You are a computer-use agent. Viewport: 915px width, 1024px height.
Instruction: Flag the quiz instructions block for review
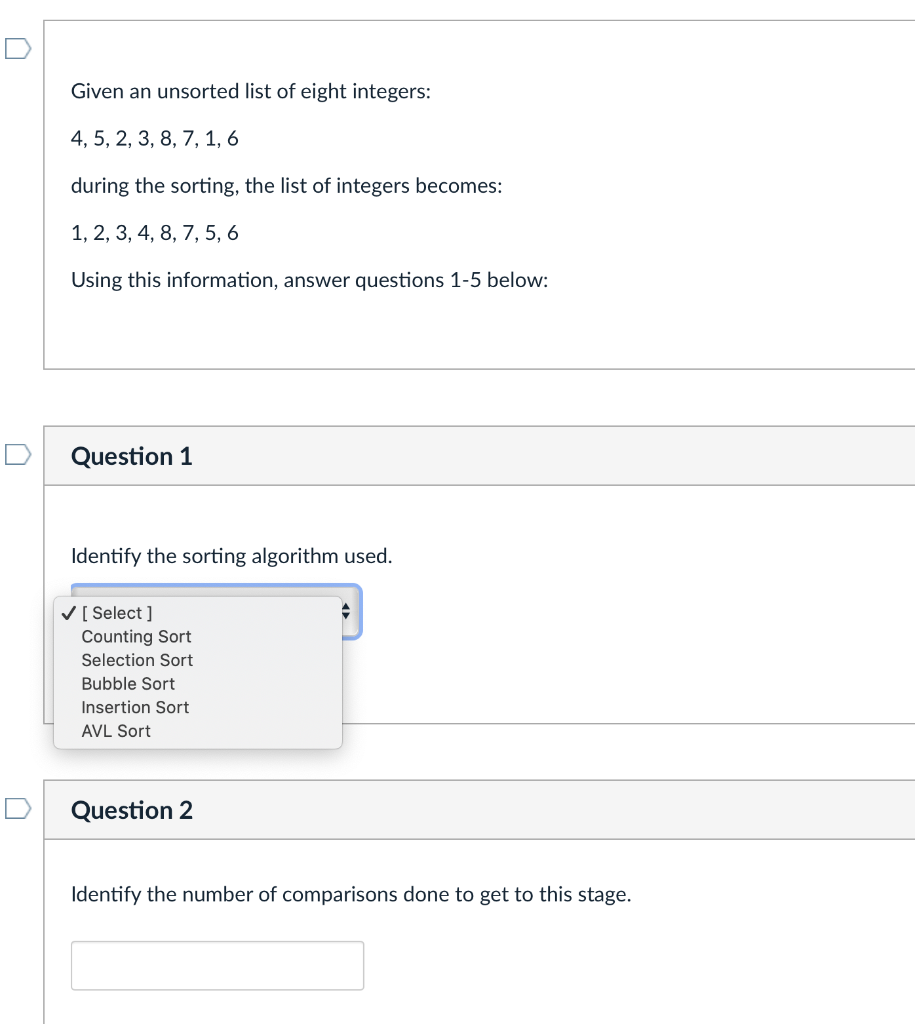(16, 47)
